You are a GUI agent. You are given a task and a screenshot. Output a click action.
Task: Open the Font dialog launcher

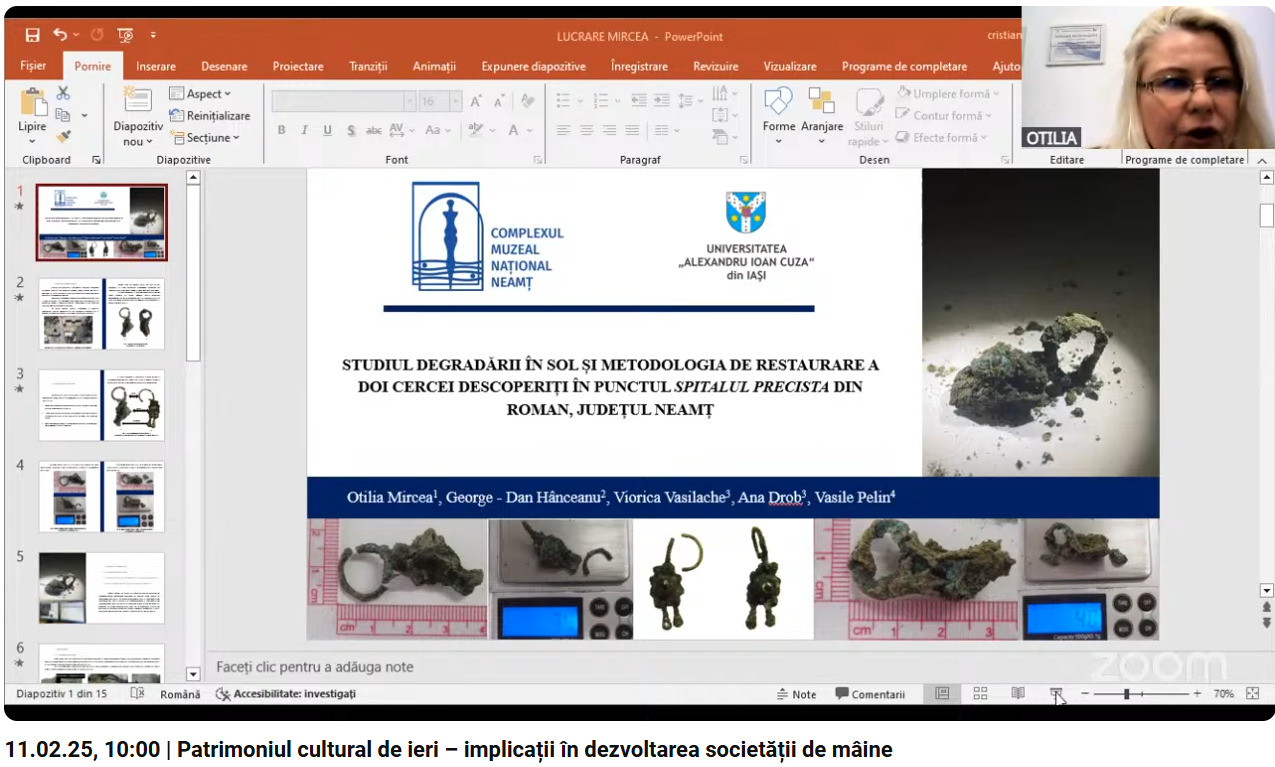point(538,160)
